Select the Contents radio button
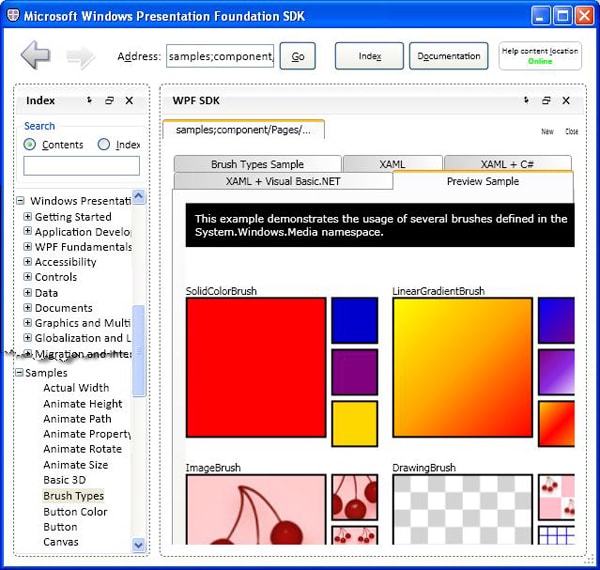The width and height of the screenshot is (600, 570). coord(30,144)
